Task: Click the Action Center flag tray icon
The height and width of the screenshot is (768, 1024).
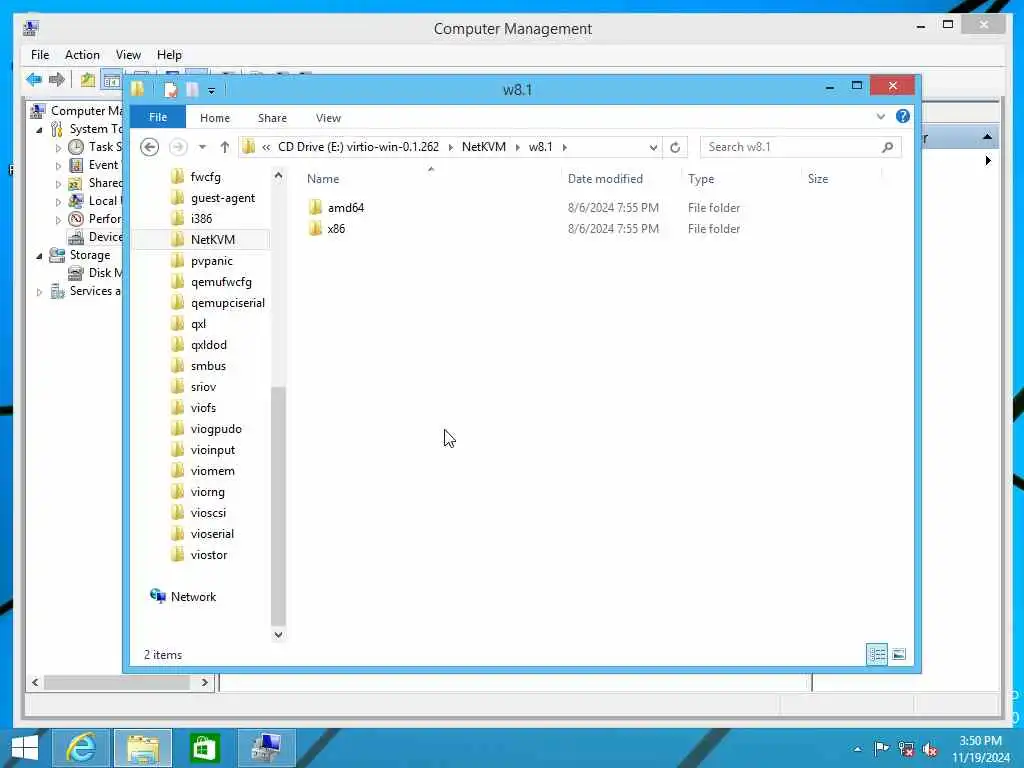Action: tap(881, 748)
